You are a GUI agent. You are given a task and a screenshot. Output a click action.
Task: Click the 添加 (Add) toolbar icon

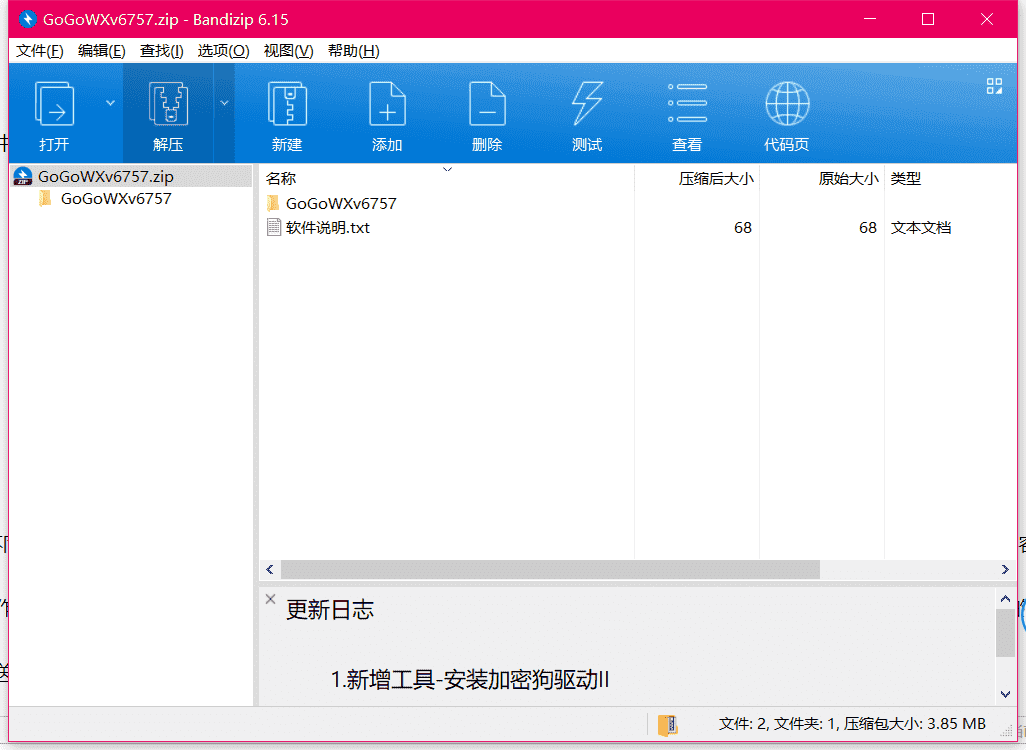click(x=387, y=104)
